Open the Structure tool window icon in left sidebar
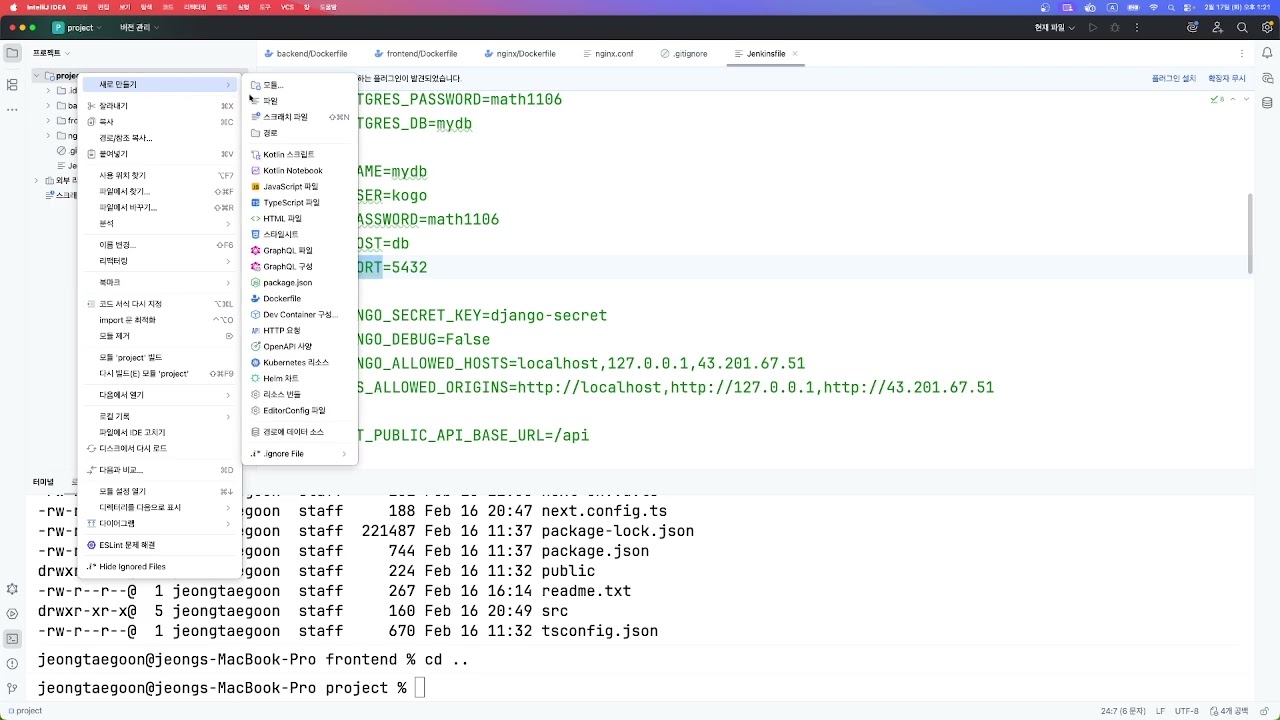Screen dimensions: 1280x720 click(12, 84)
